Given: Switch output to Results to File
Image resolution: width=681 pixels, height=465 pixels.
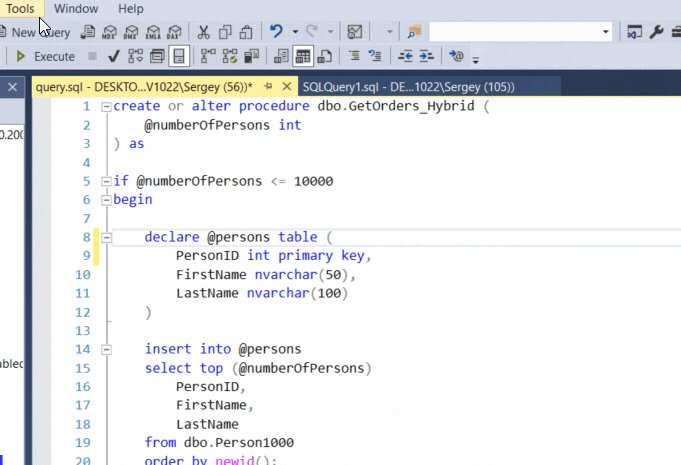Looking at the screenshot, I should pos(325,56).
